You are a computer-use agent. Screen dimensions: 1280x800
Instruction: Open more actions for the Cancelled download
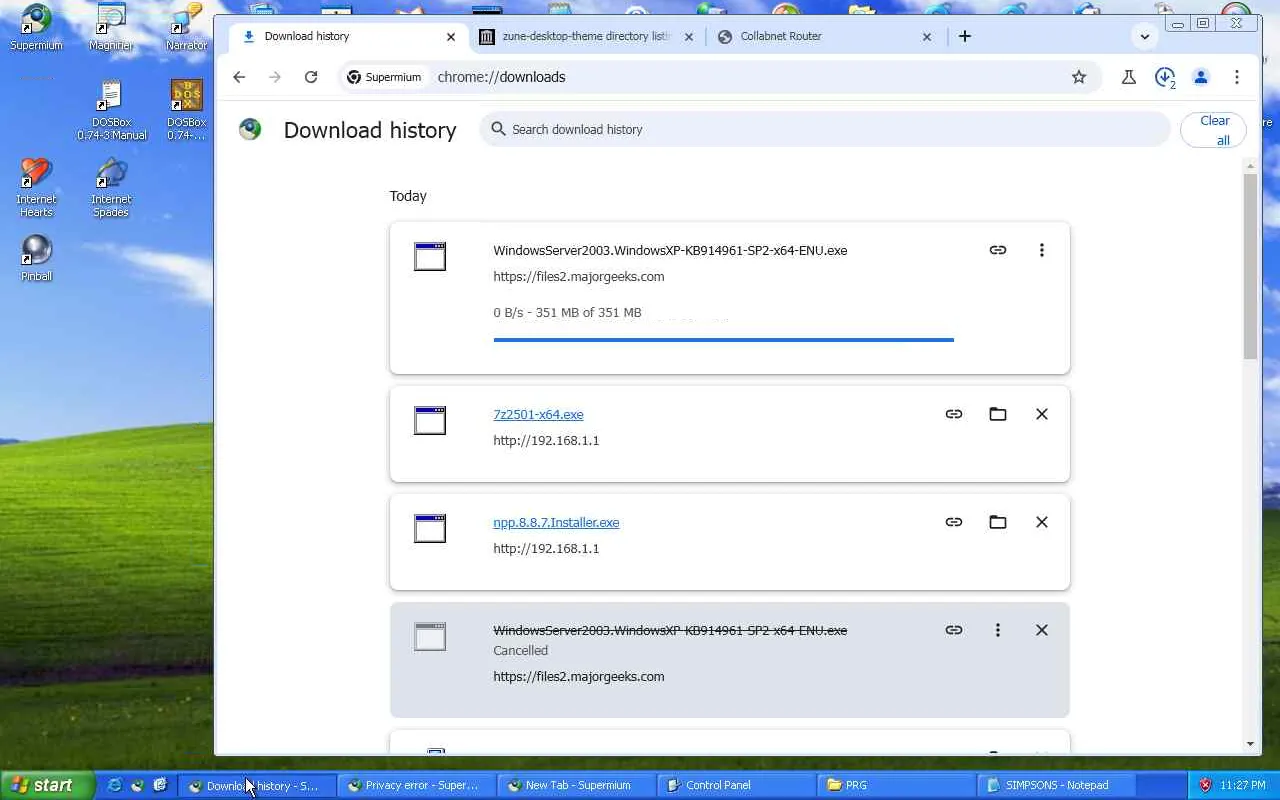click(998, 630)
